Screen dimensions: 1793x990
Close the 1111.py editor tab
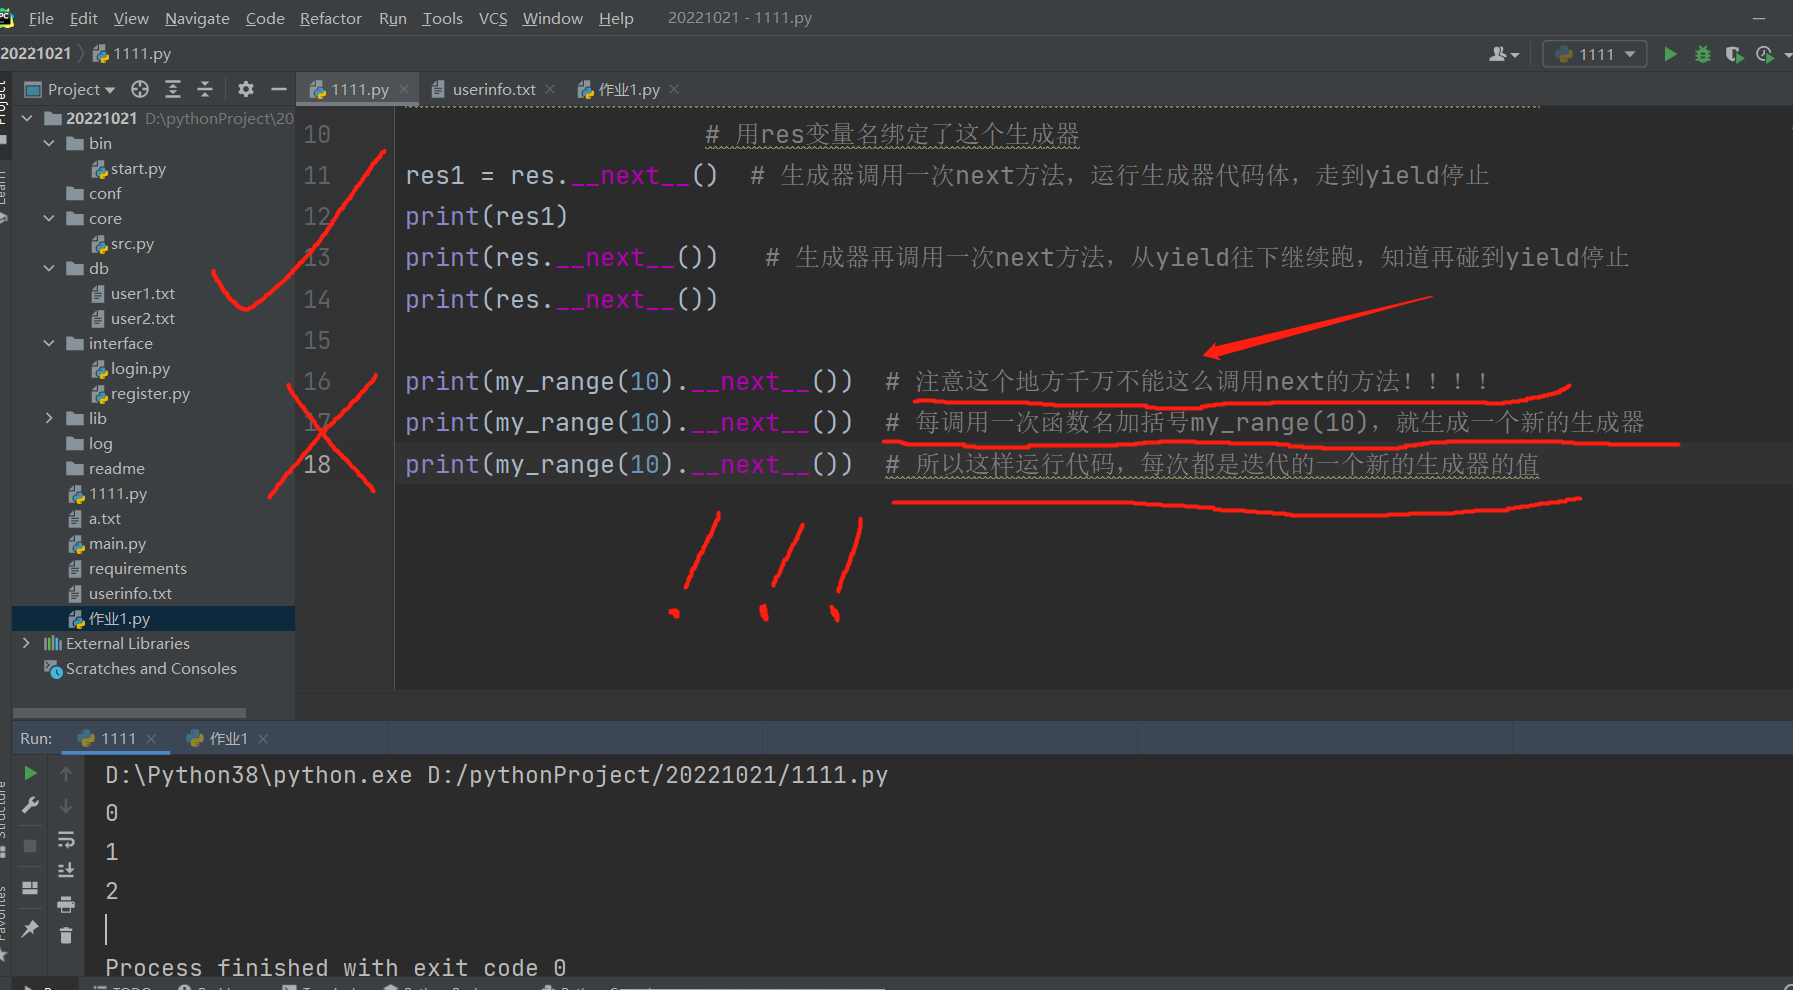(404, 89)
